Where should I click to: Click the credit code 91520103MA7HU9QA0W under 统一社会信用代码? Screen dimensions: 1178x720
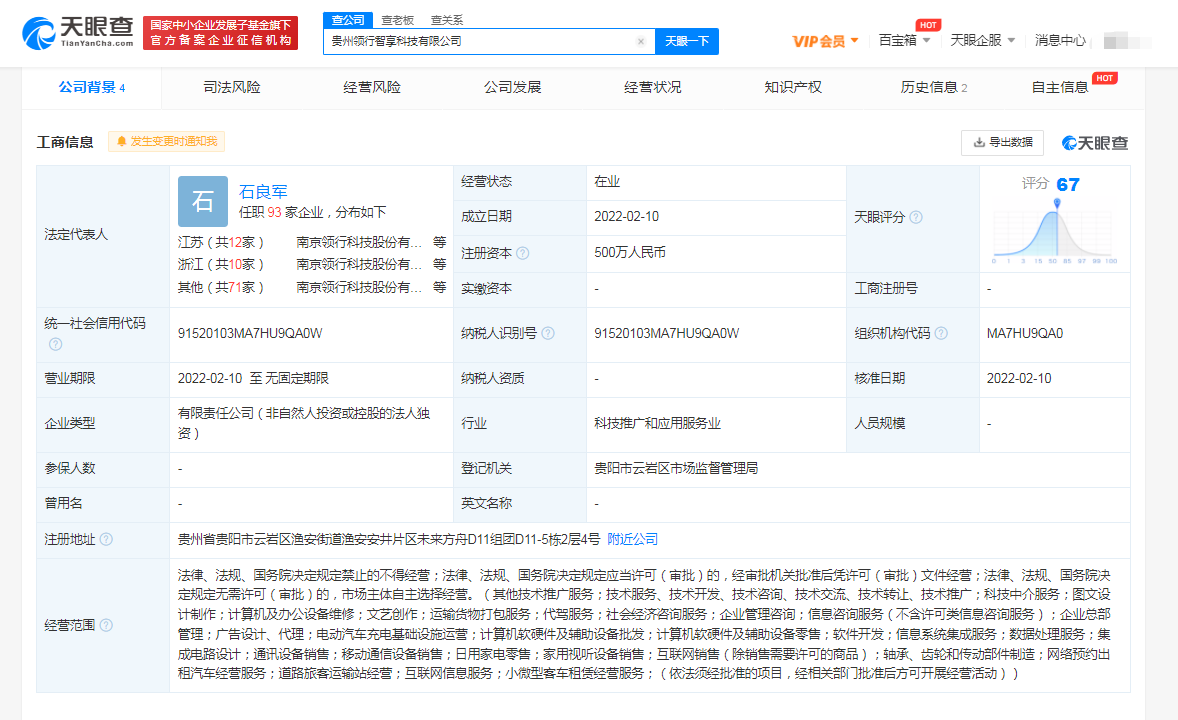[250, 333]
